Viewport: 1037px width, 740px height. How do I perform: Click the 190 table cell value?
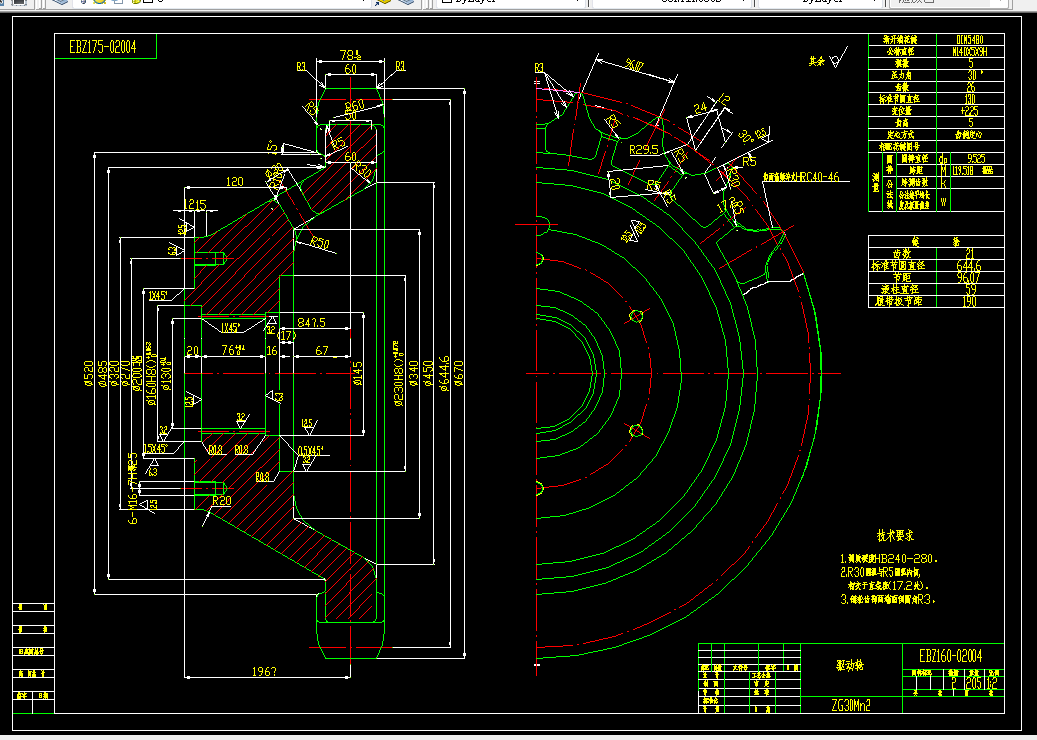click(x=970, y=301)
